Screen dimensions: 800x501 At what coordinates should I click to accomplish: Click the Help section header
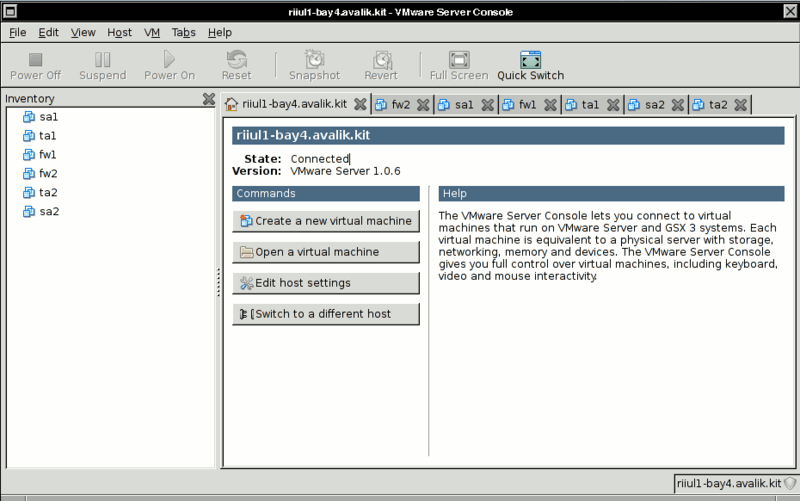[611, 193]
